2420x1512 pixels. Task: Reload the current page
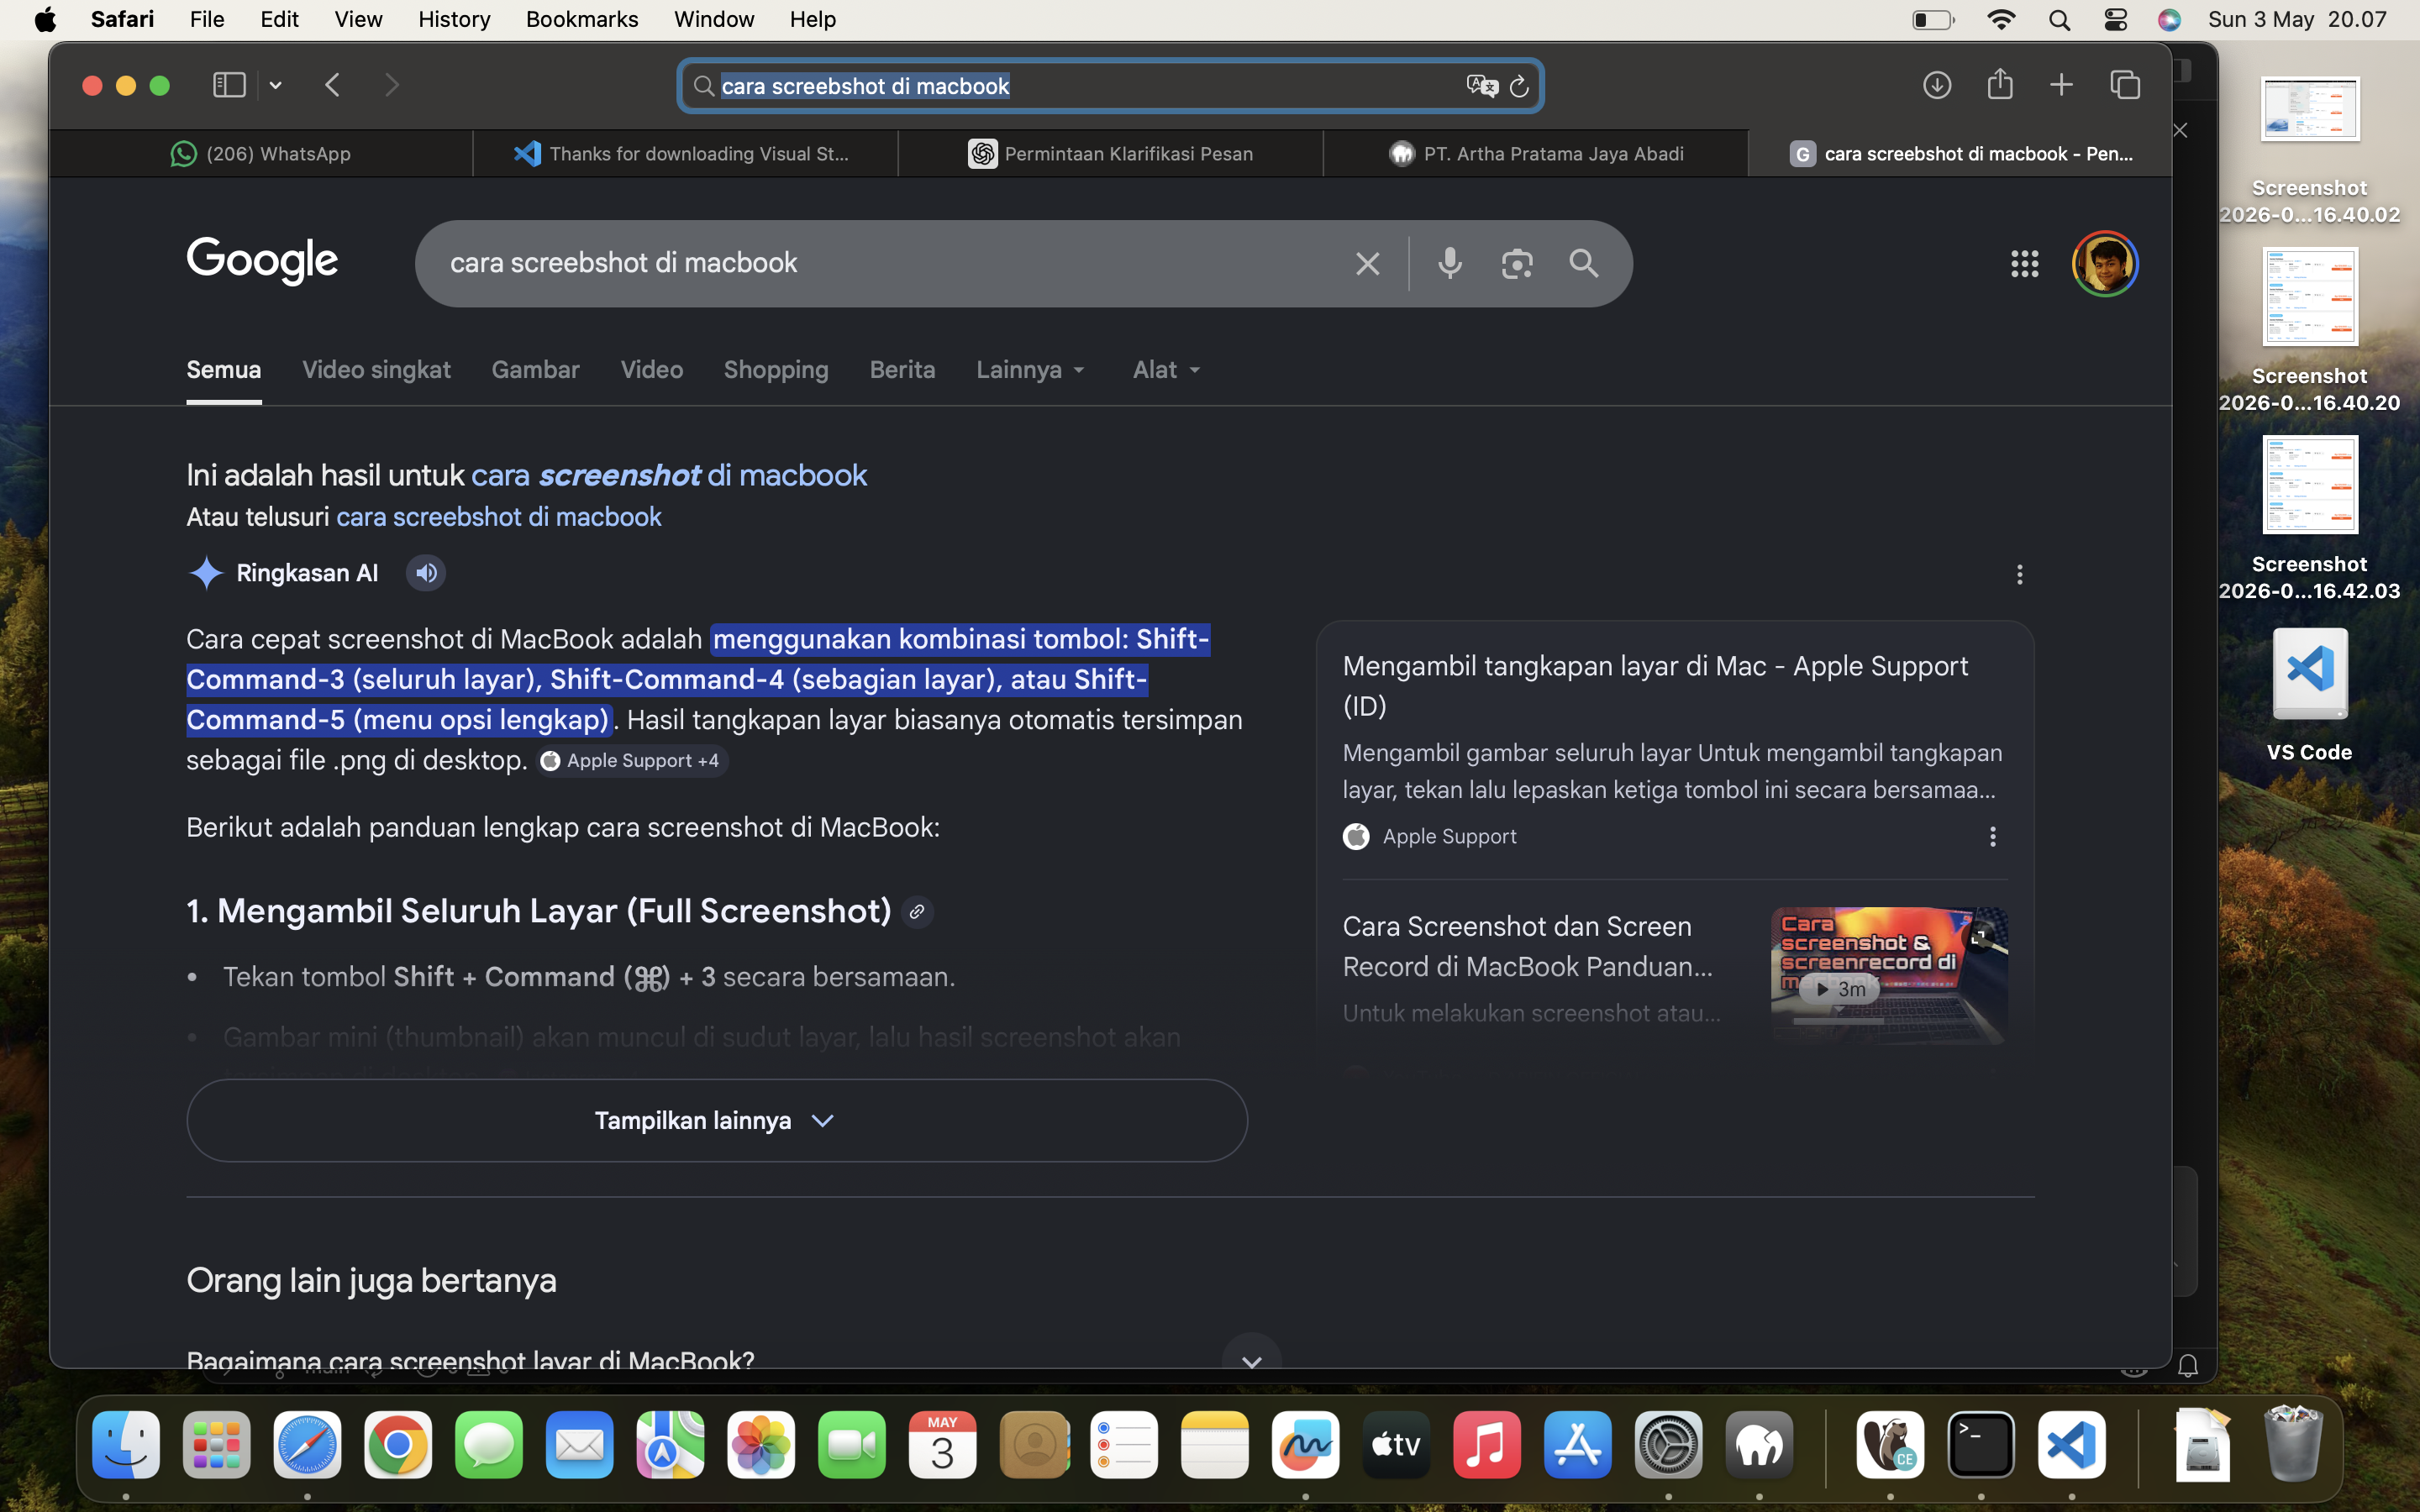(x=1519, y=86)
